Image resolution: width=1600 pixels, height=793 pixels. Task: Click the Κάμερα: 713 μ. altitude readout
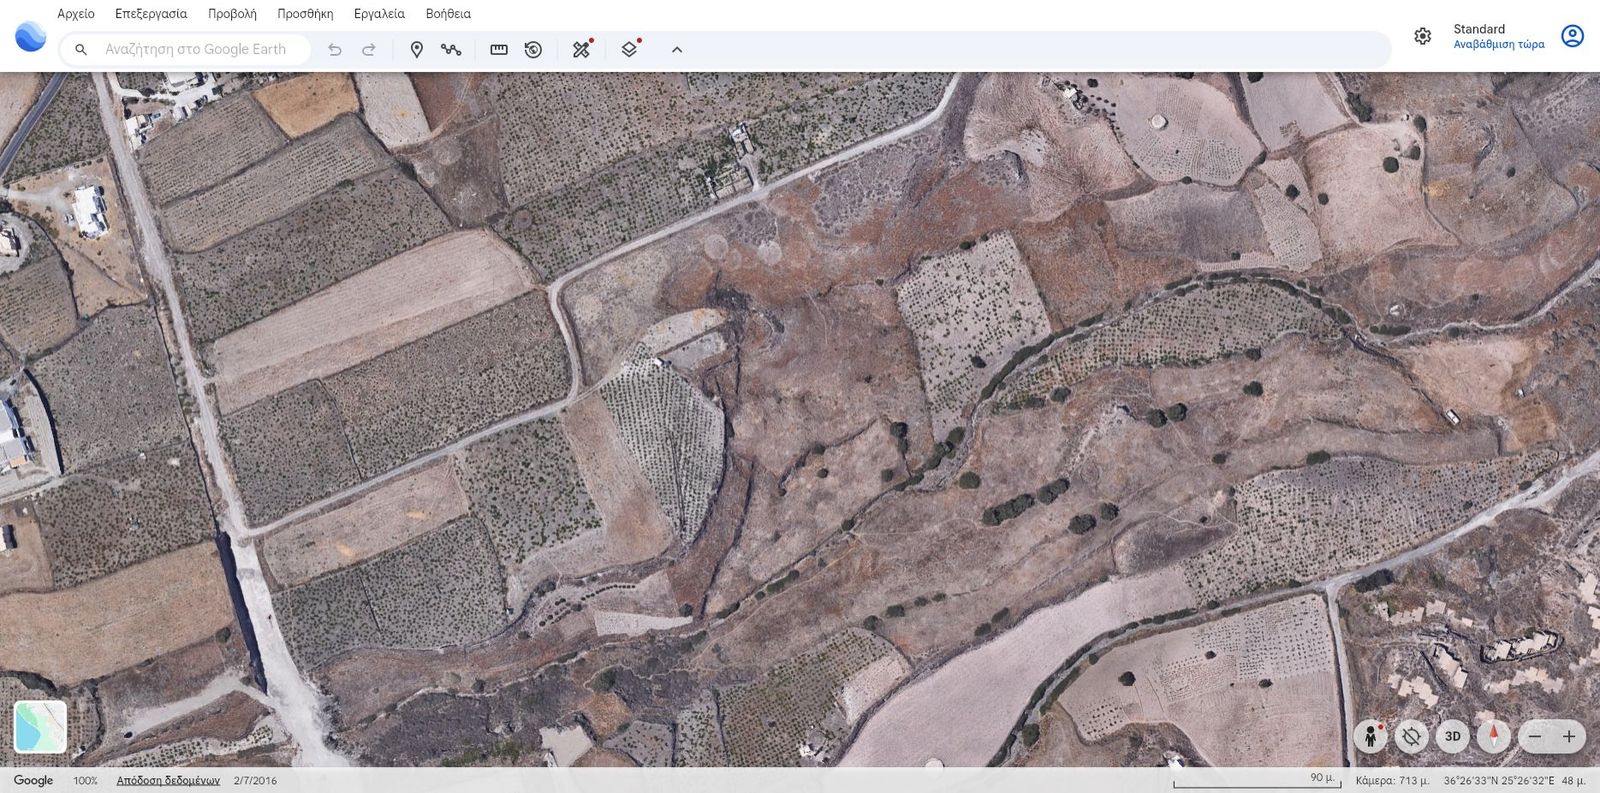(x=1392, y=780)
